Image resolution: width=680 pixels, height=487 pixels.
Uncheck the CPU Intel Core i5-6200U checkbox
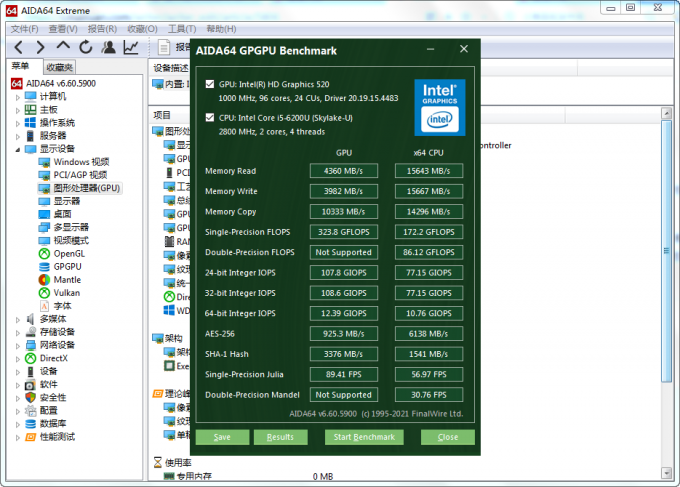point(209,116)
